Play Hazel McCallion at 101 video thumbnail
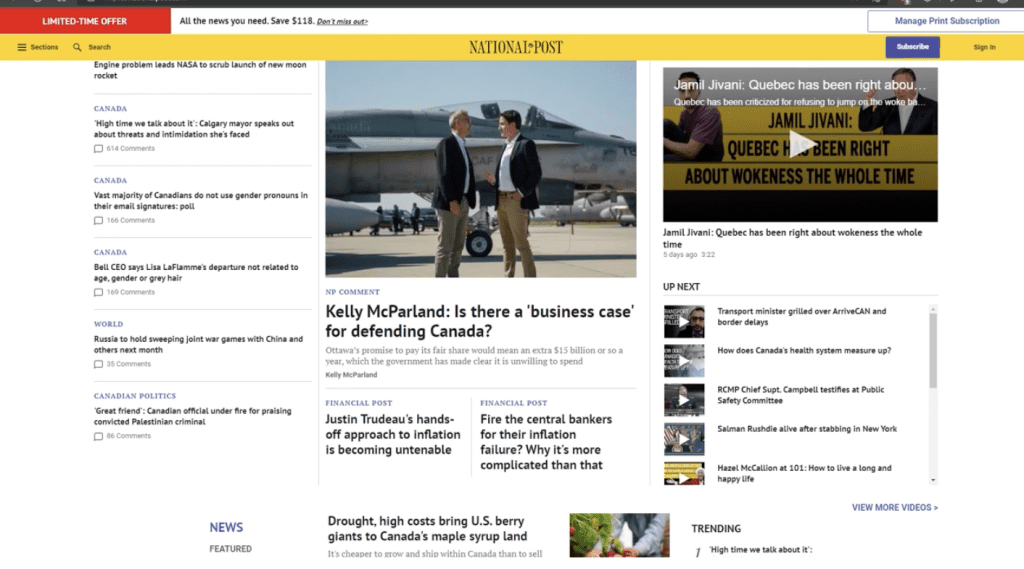The image size is (1024, 569). tap(684, 474)
